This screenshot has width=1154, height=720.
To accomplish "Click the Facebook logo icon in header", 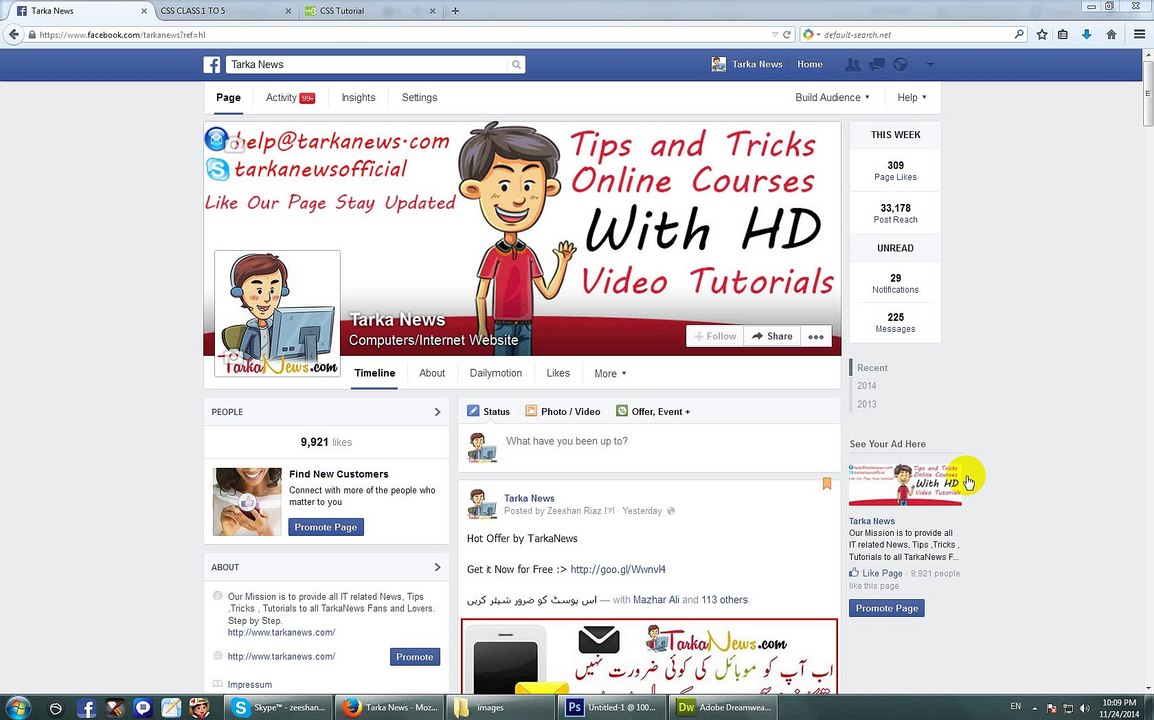I will click(212, 65).
